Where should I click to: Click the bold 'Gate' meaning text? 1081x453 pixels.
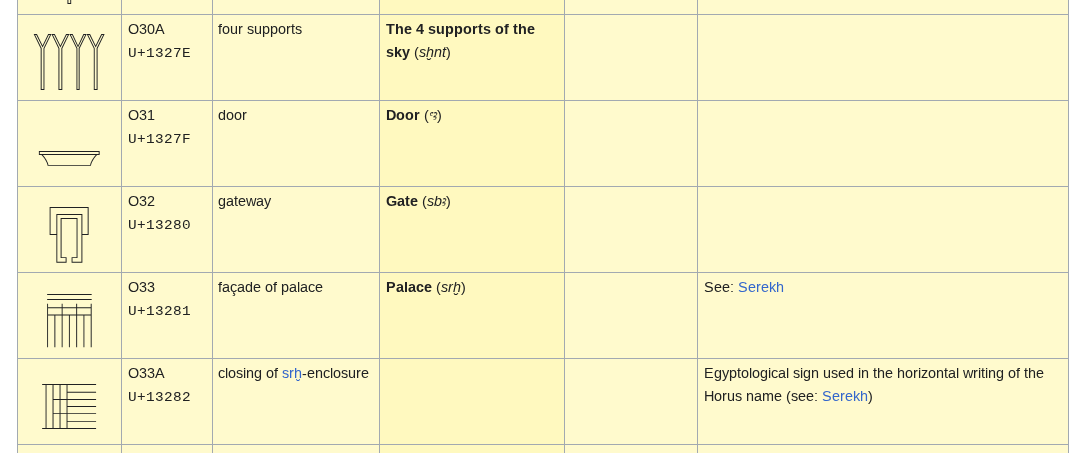pos(401,201)
